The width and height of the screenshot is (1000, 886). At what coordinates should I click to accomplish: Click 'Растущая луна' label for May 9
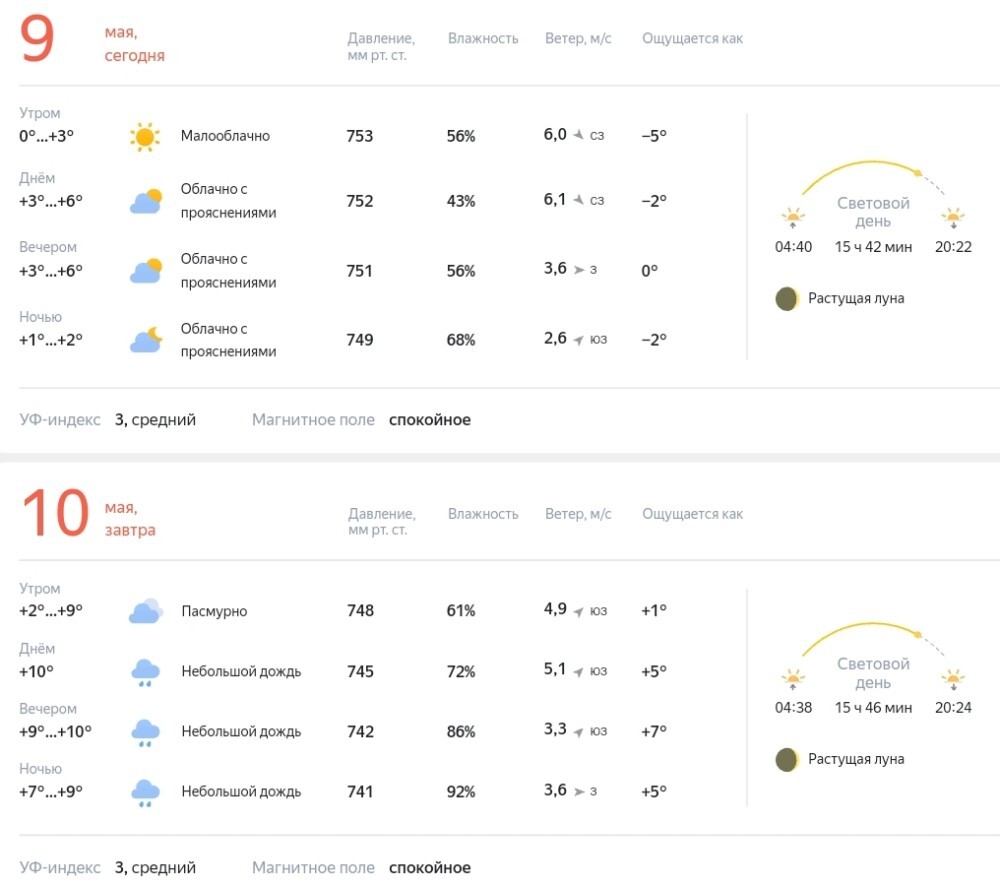click(856, 299)
